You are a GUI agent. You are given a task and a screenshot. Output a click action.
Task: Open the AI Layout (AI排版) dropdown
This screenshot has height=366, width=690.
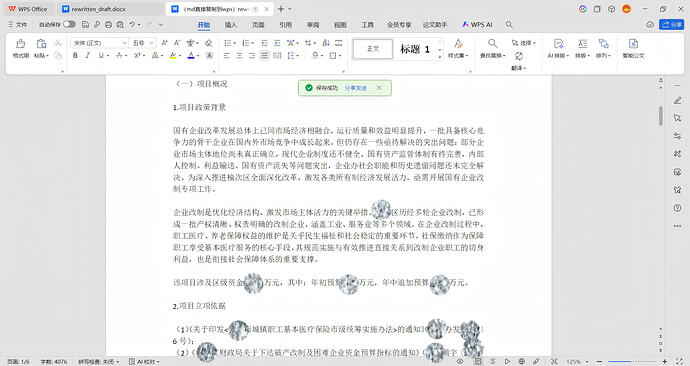558,56
